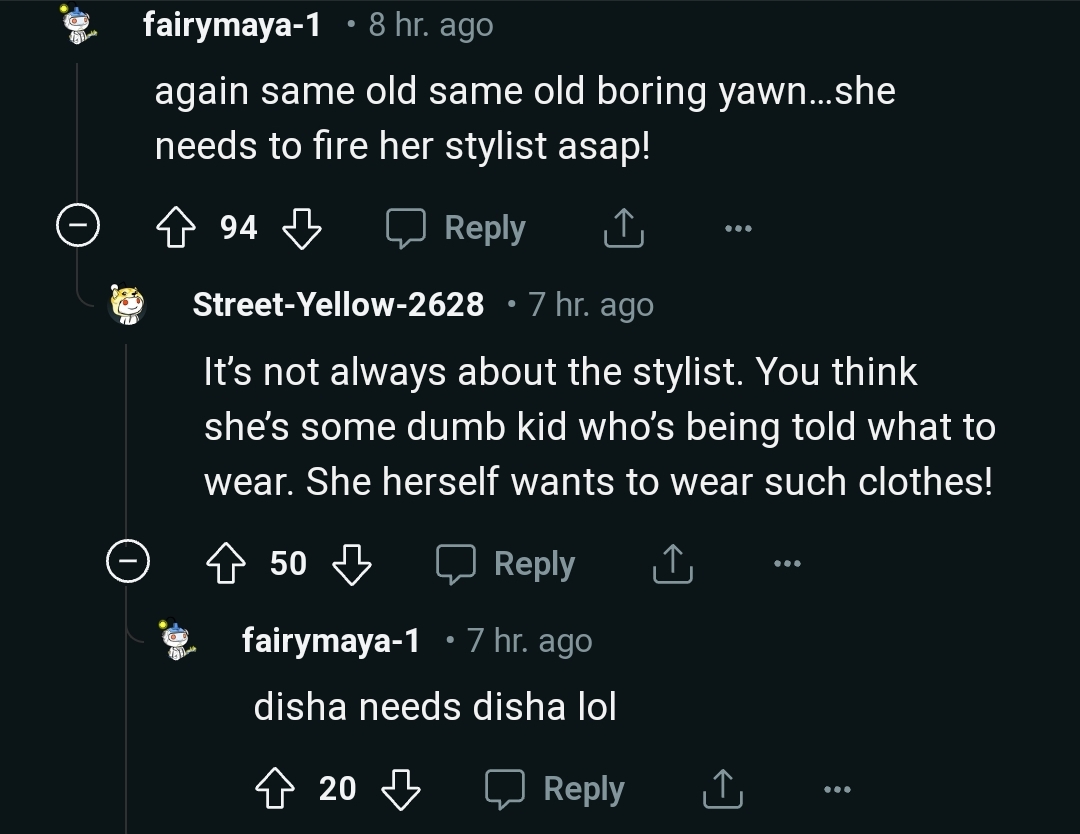Open more options on the 94-point comment
Viewport: 1080px width, 834px height.
737,229
